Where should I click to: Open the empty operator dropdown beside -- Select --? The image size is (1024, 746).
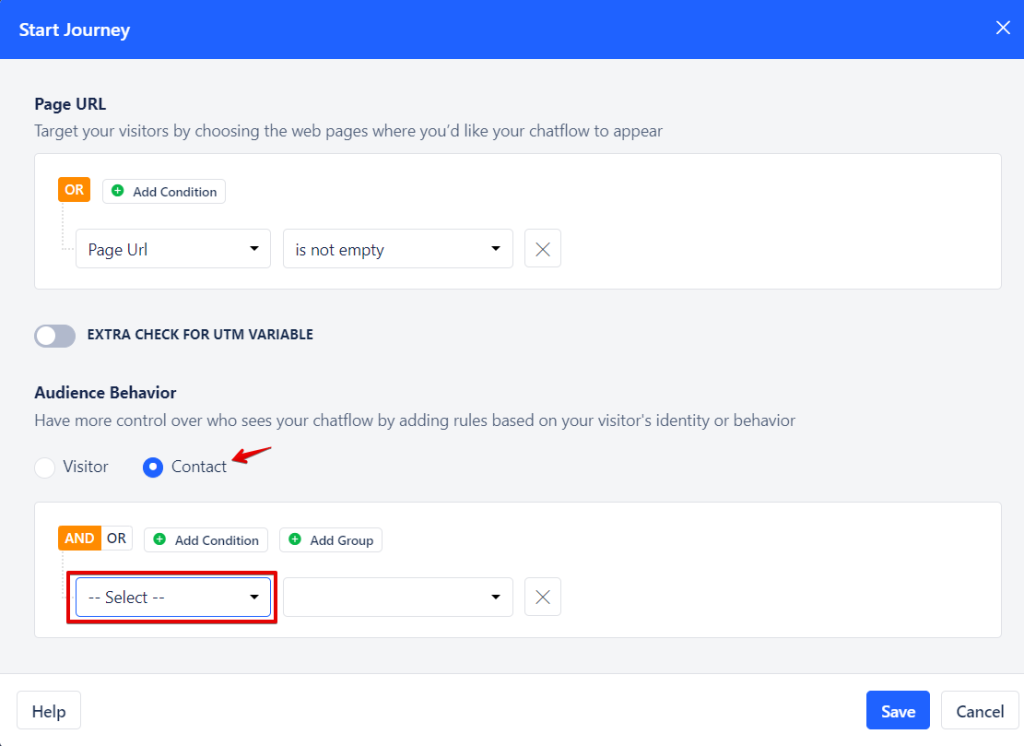point(397,596)
